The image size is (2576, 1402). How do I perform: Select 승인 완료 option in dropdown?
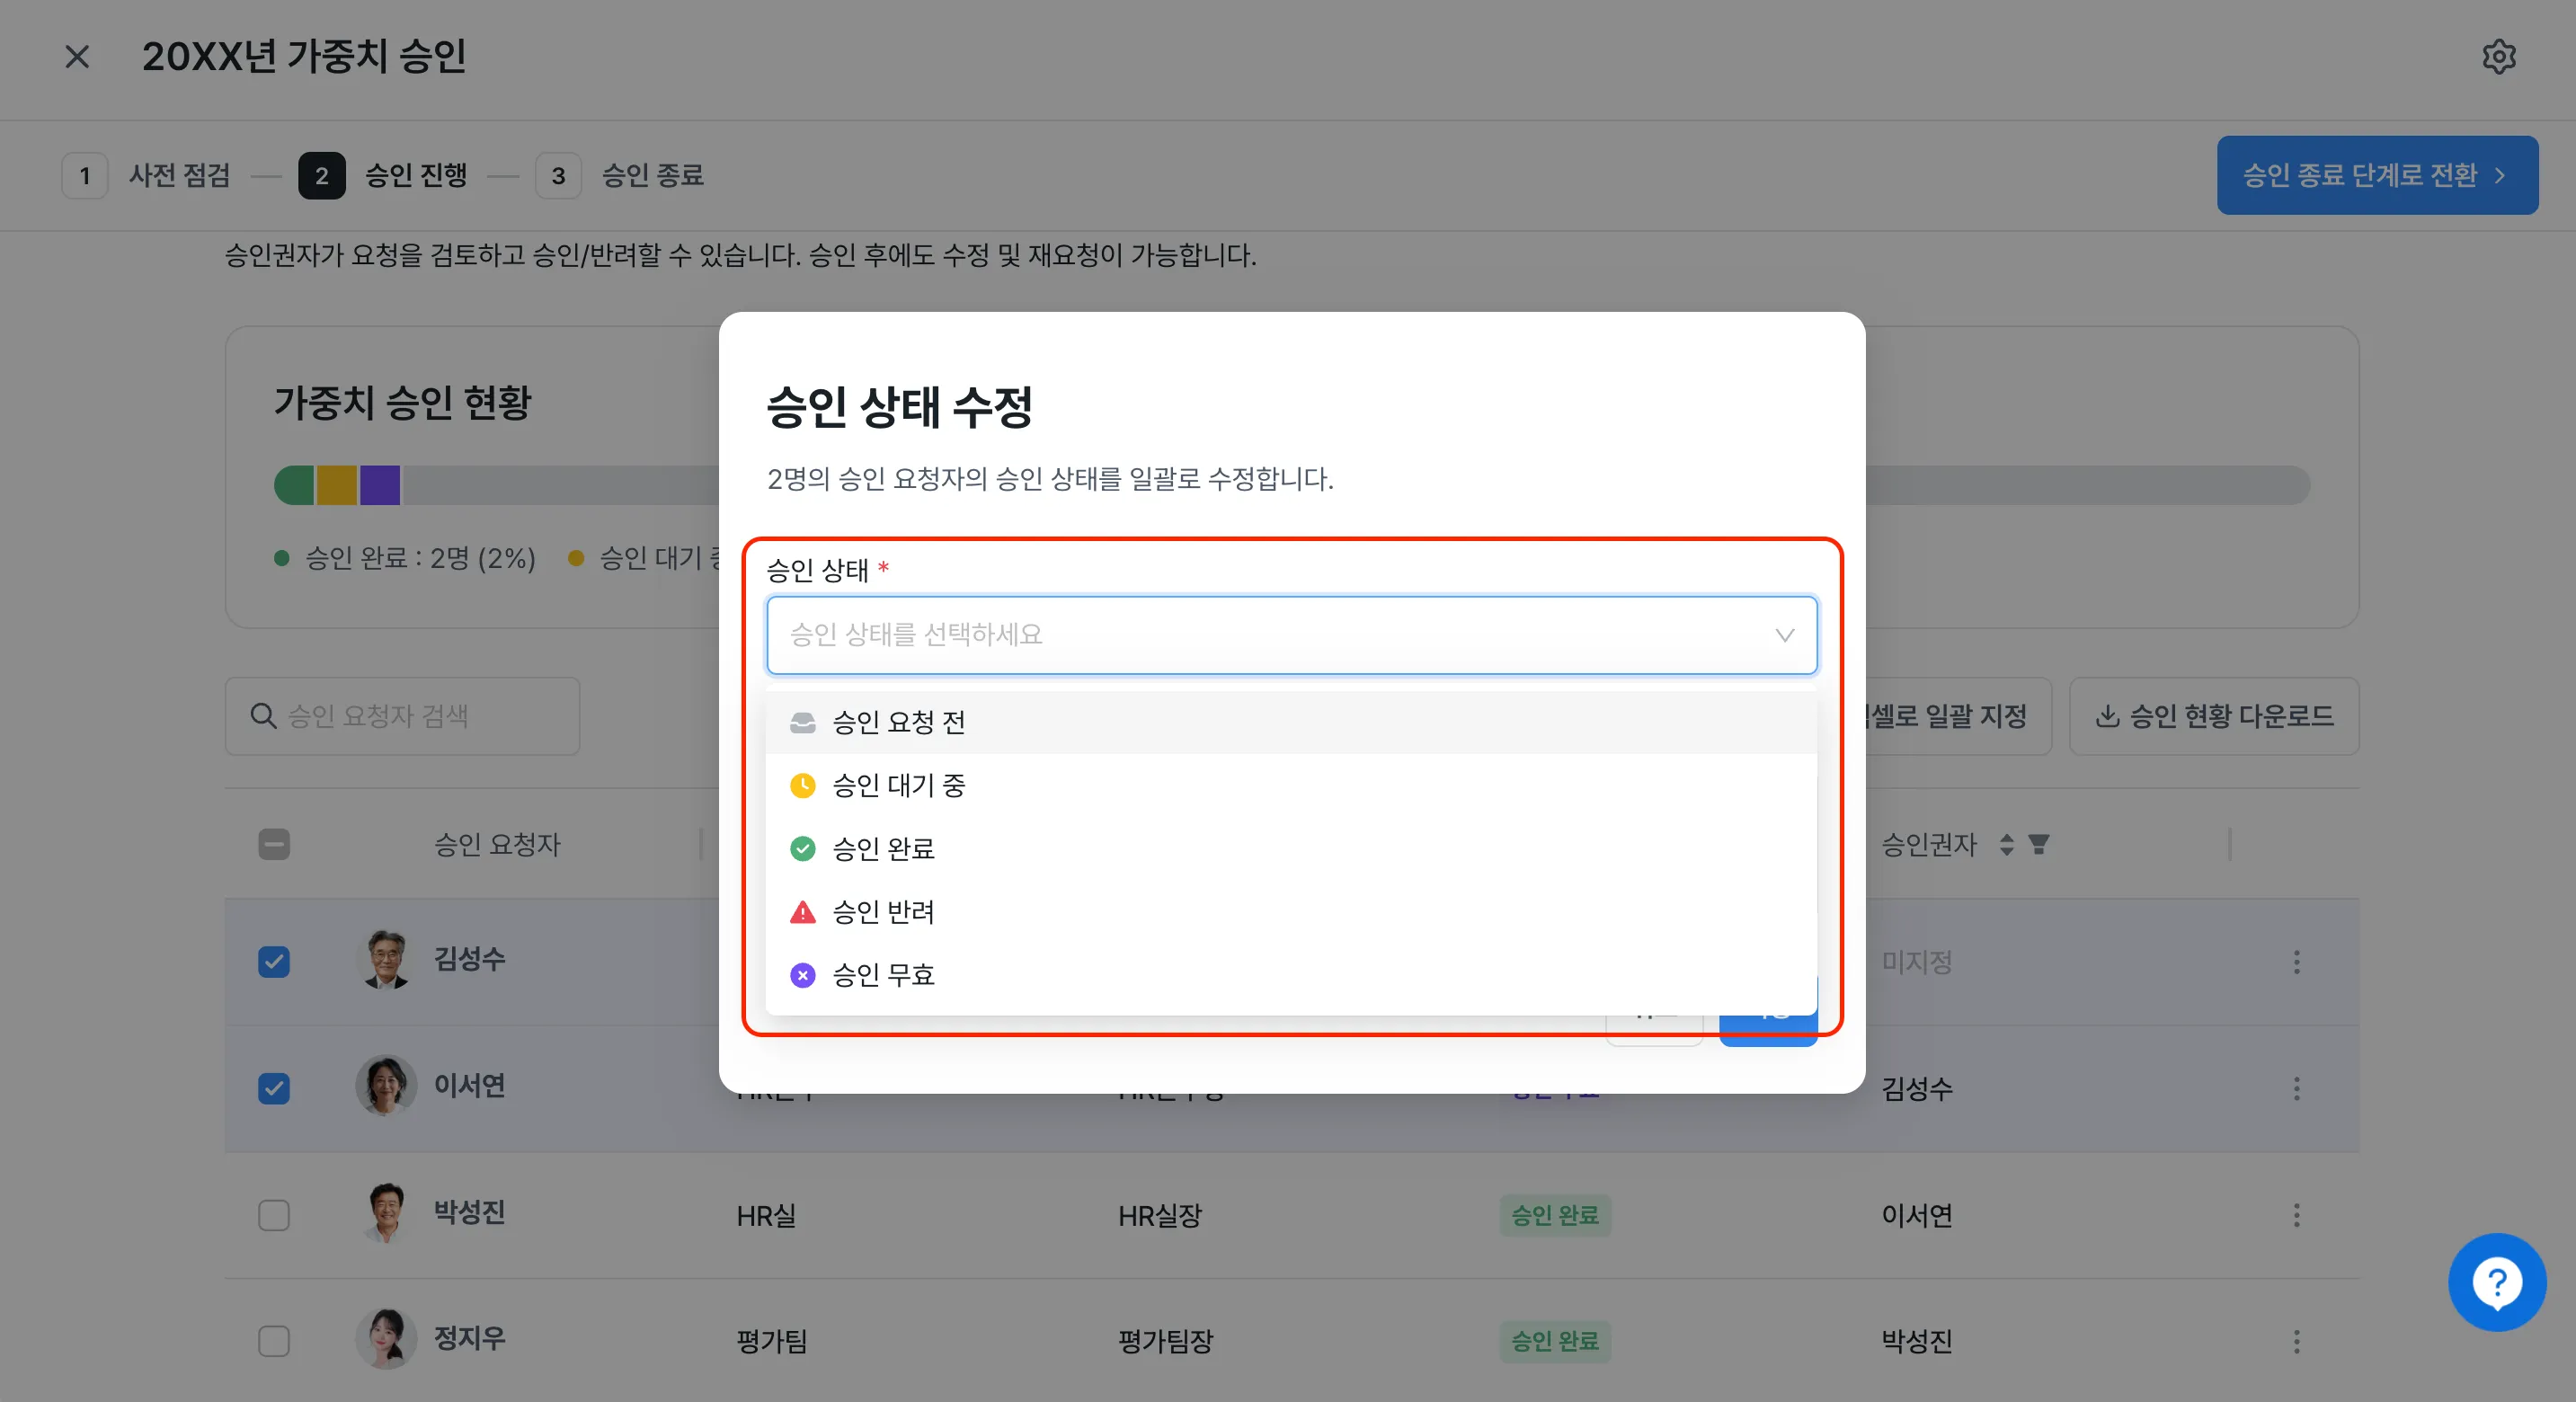1291,849
